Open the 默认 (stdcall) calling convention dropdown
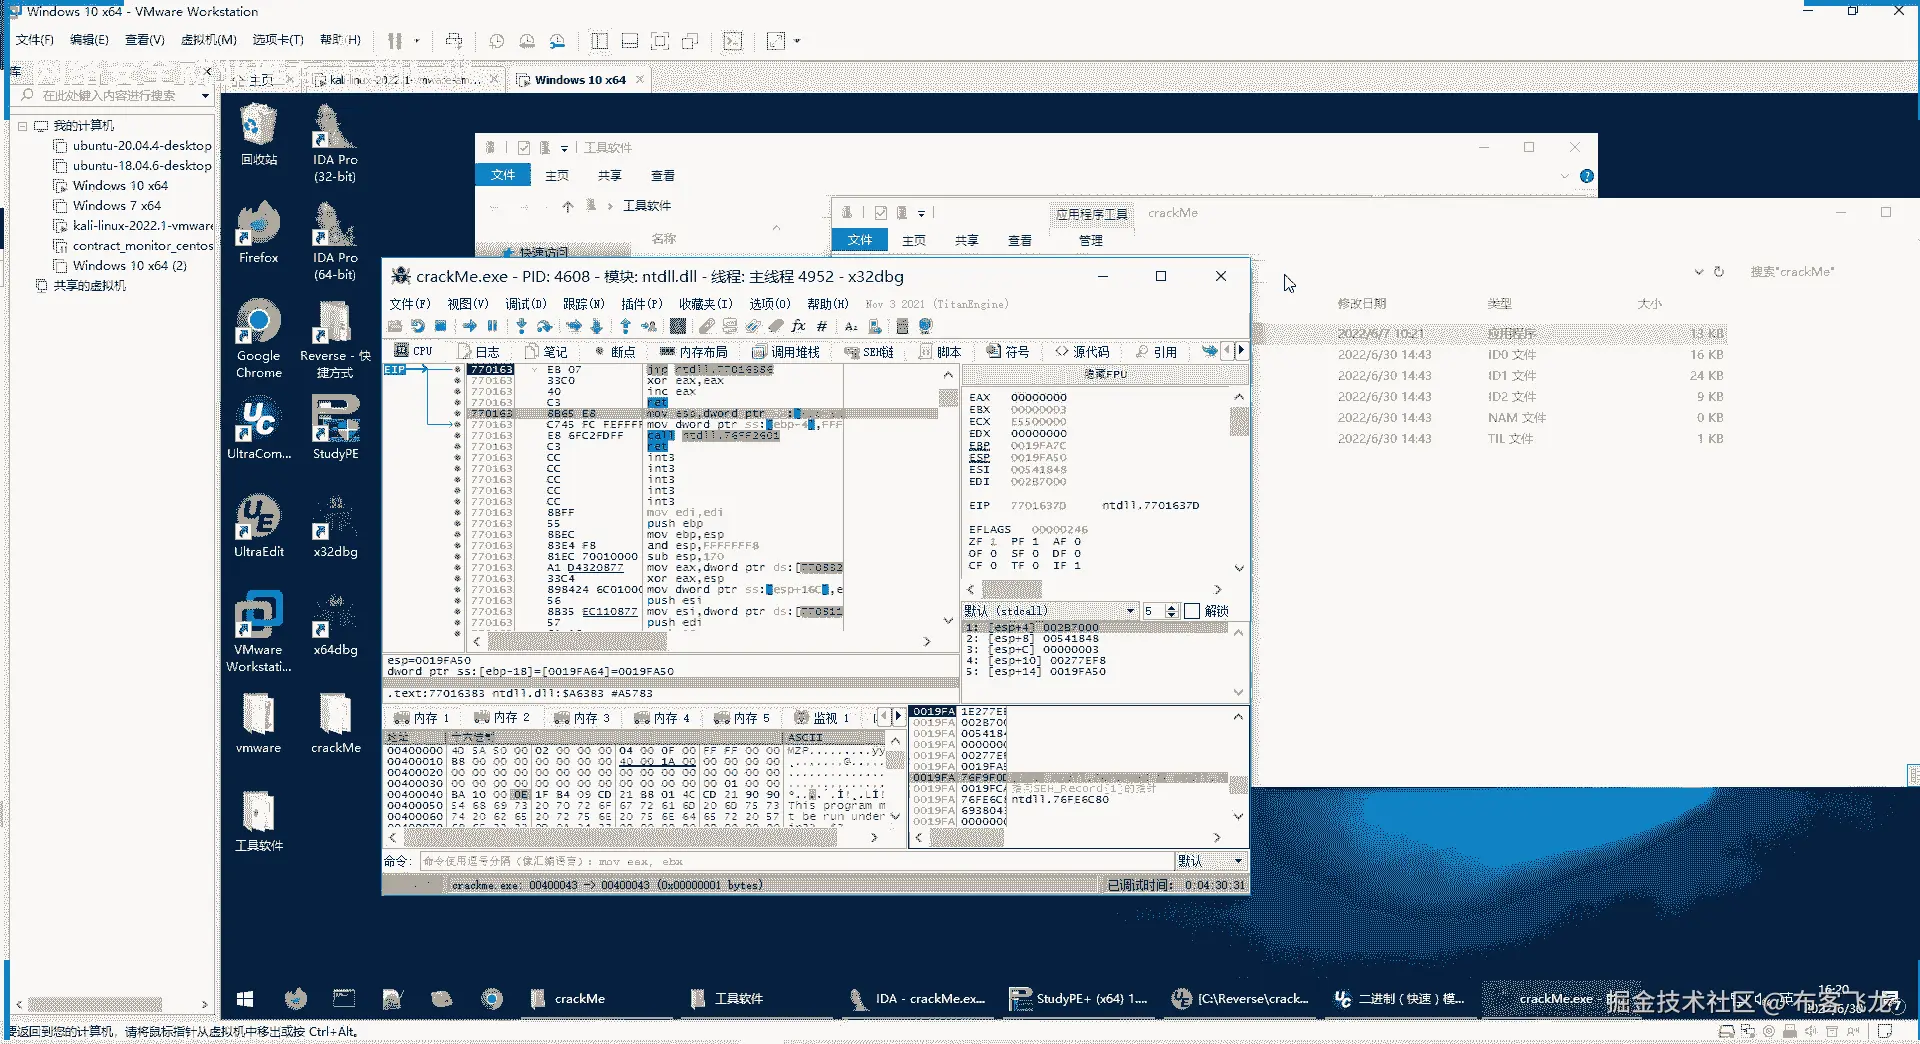This screenshot has width=1920, height=1044. point(1050,611)
